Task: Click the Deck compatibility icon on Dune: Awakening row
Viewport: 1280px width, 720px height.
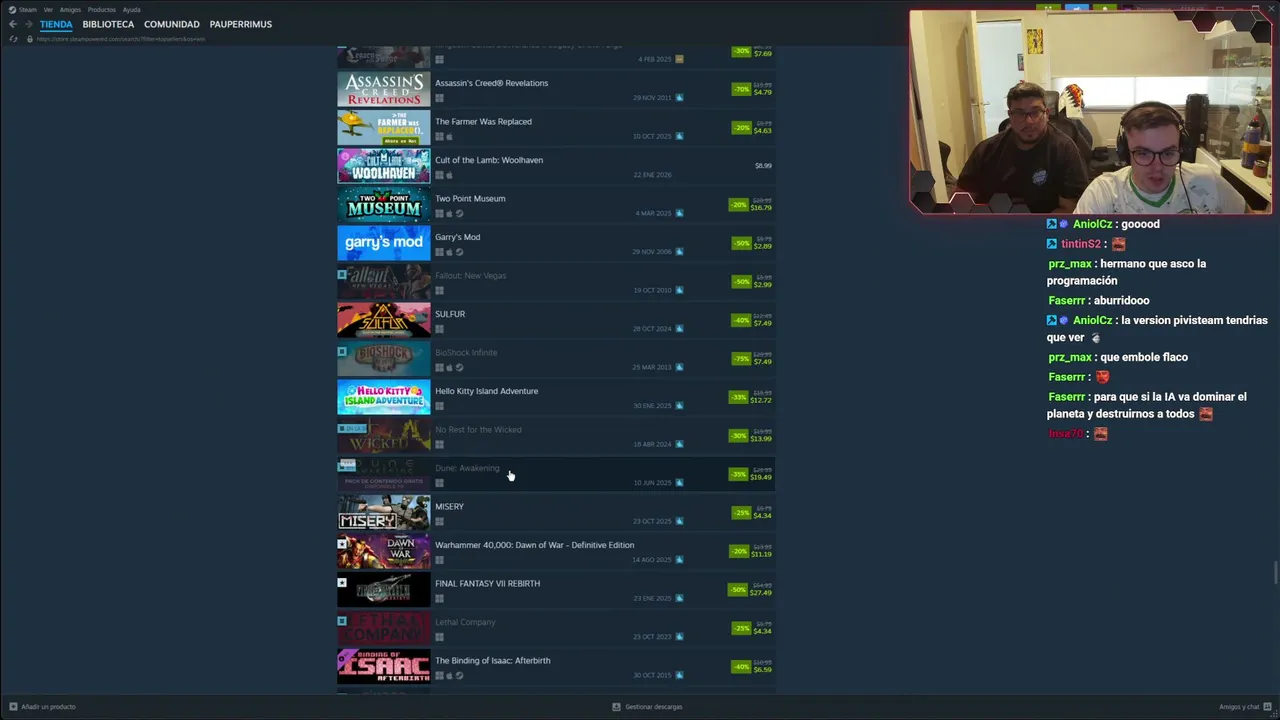Action: 679,483
